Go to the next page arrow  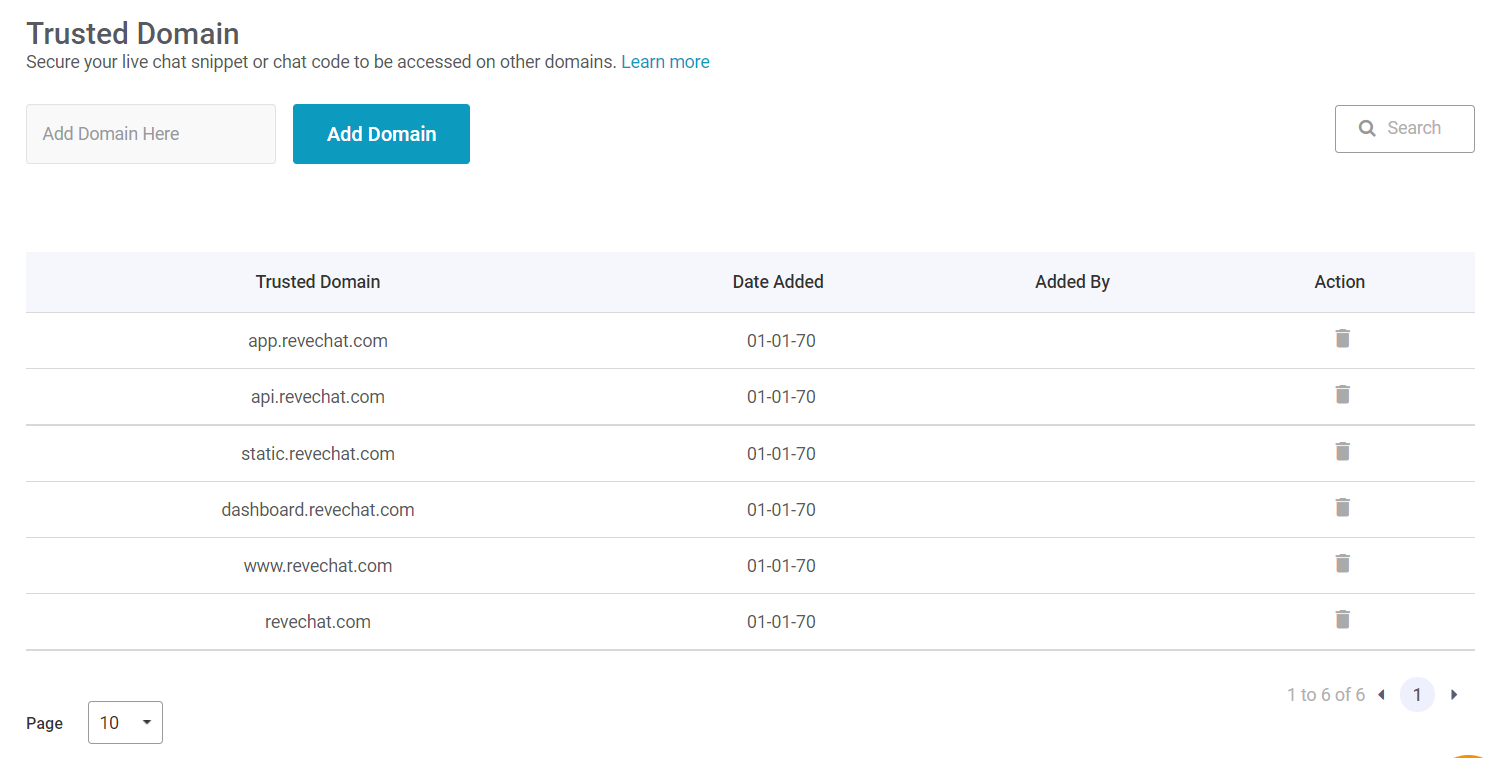(1454, 694)
